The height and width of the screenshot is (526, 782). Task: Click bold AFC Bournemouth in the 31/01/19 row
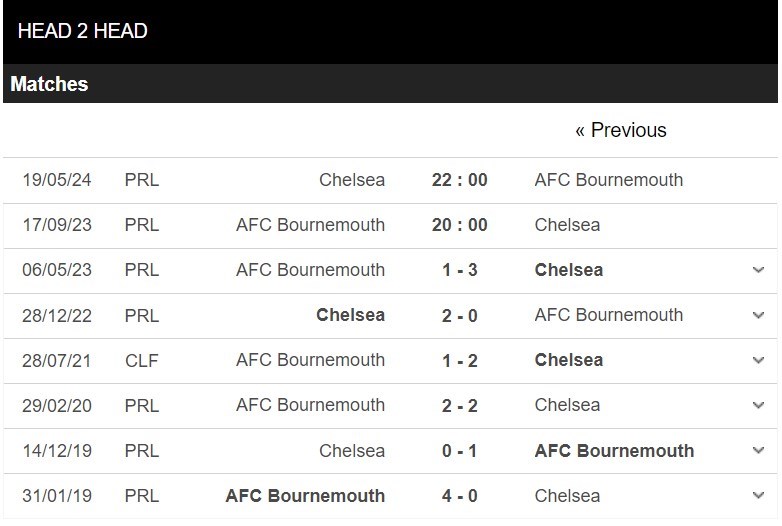[305, 496]
